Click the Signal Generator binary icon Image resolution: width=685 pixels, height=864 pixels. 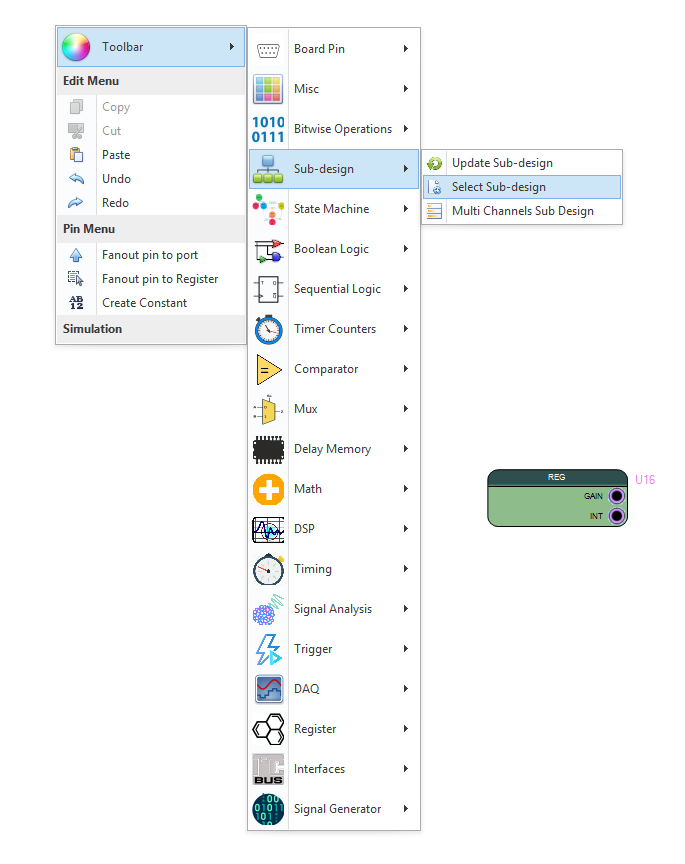(268, 809)
